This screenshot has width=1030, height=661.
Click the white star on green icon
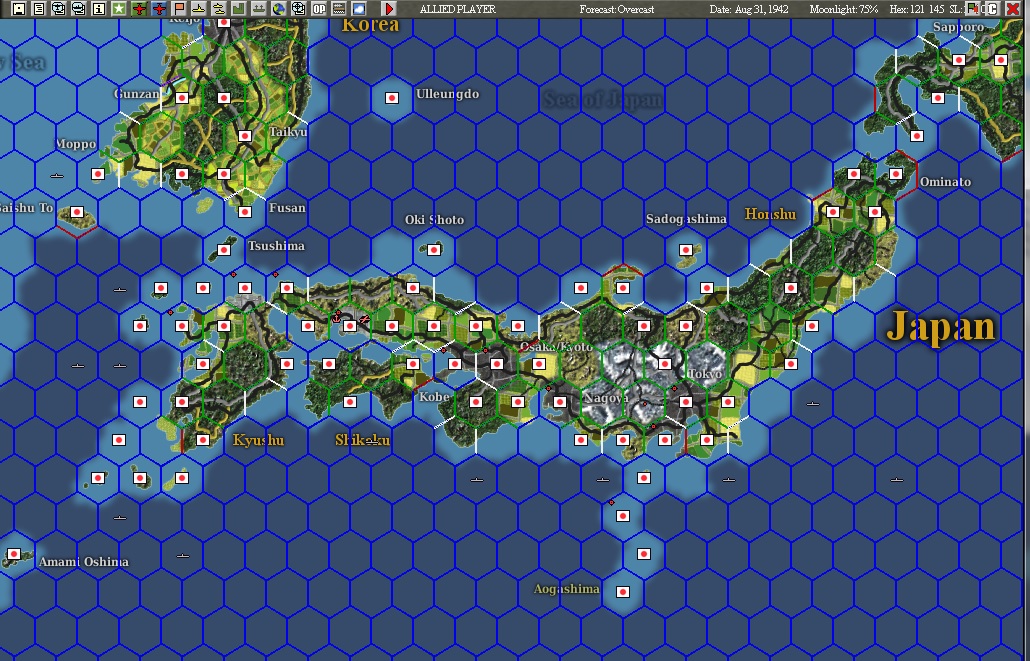119,9
